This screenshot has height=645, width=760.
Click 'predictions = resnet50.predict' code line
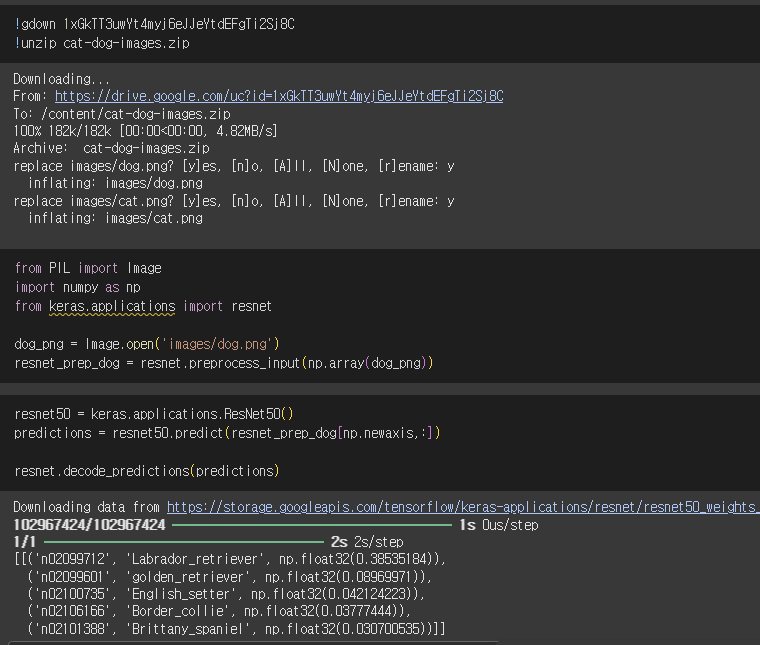point(227,433)
